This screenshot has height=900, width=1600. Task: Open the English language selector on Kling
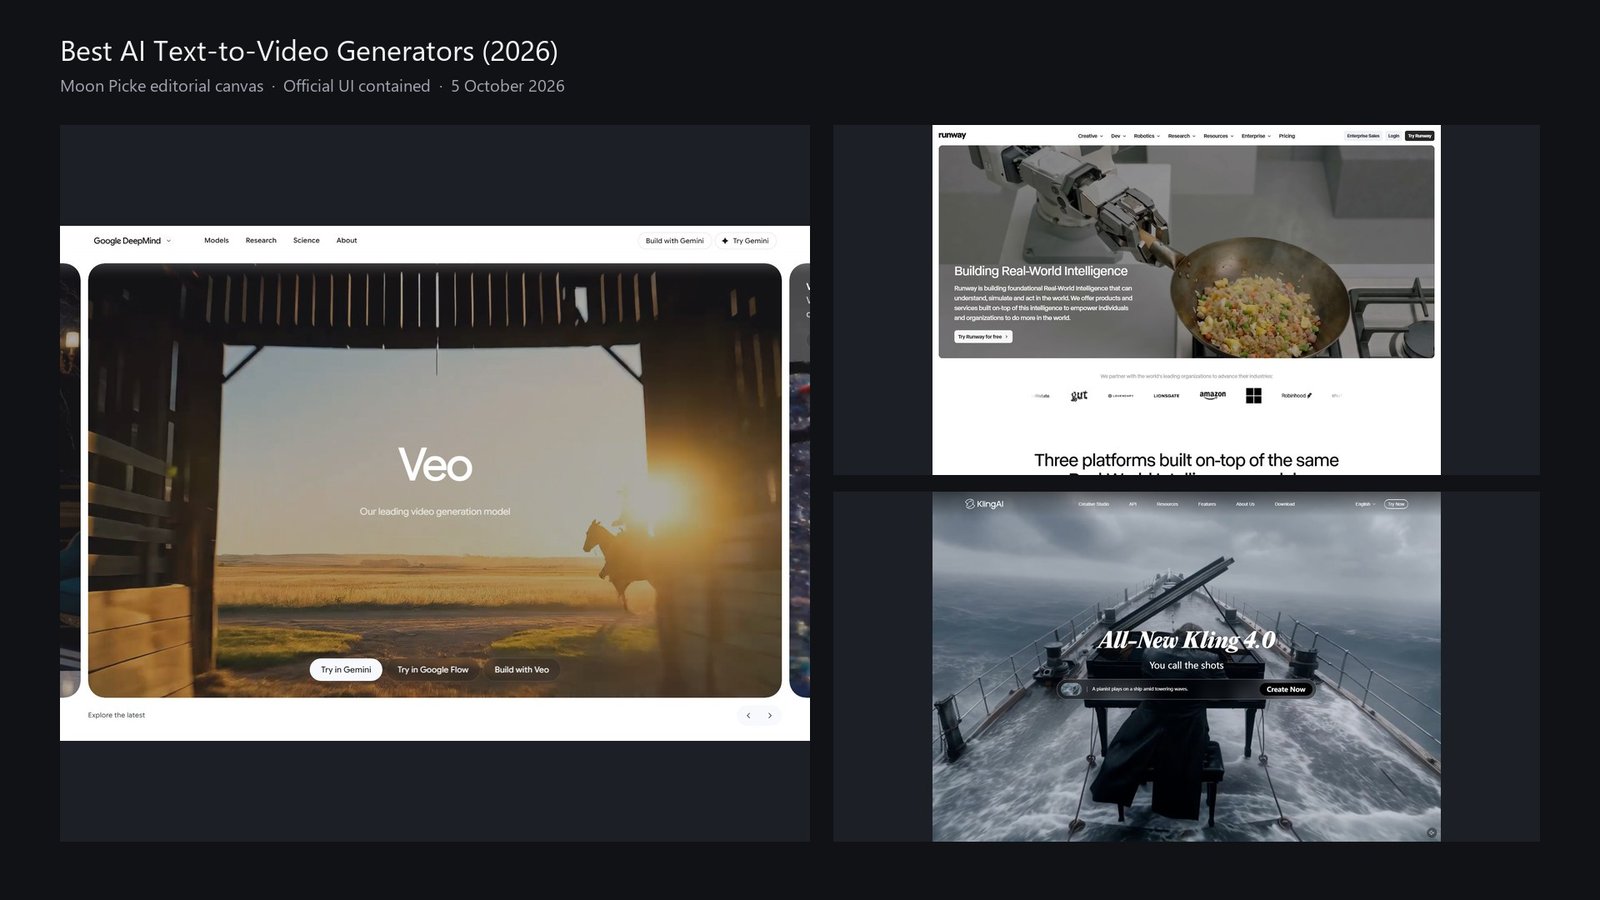pos(1366,504)
